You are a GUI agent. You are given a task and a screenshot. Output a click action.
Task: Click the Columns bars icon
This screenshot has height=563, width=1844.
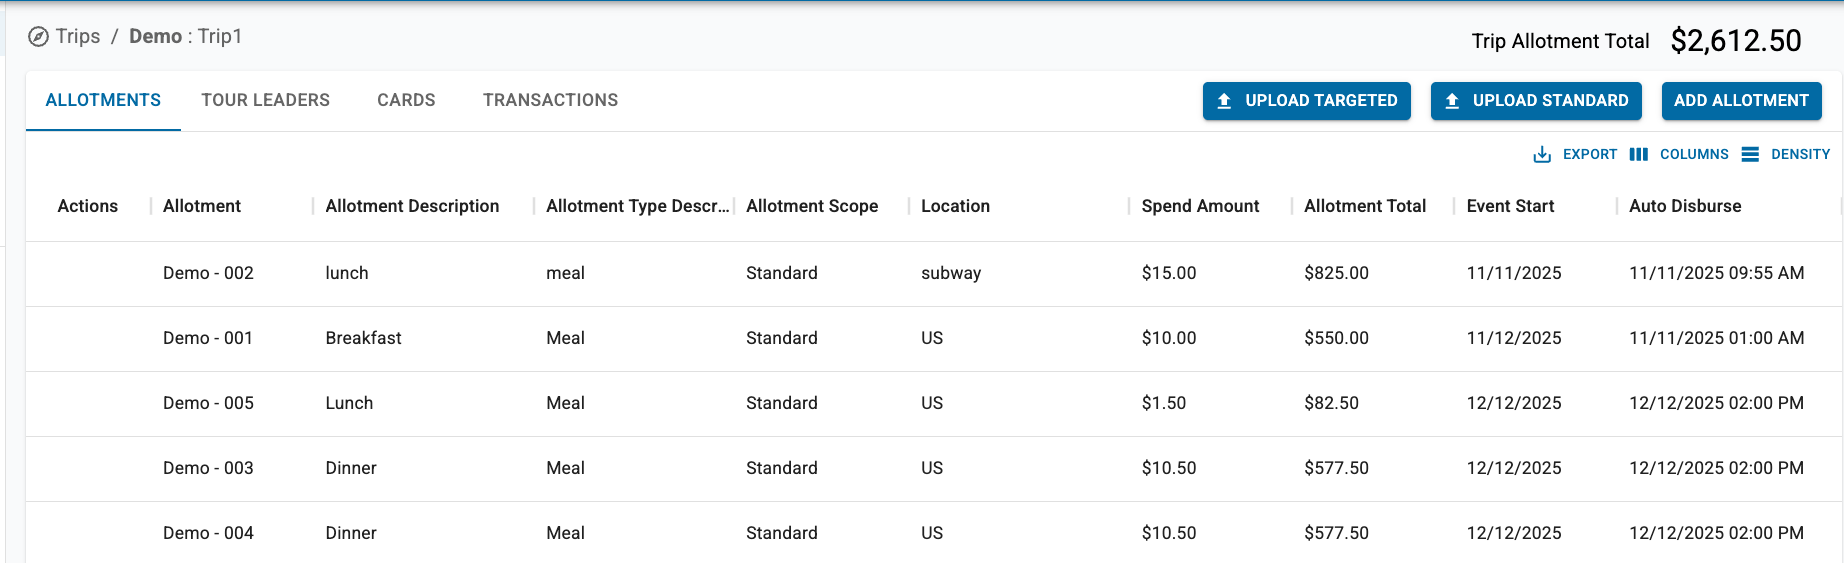click(x=1638, y=154)
